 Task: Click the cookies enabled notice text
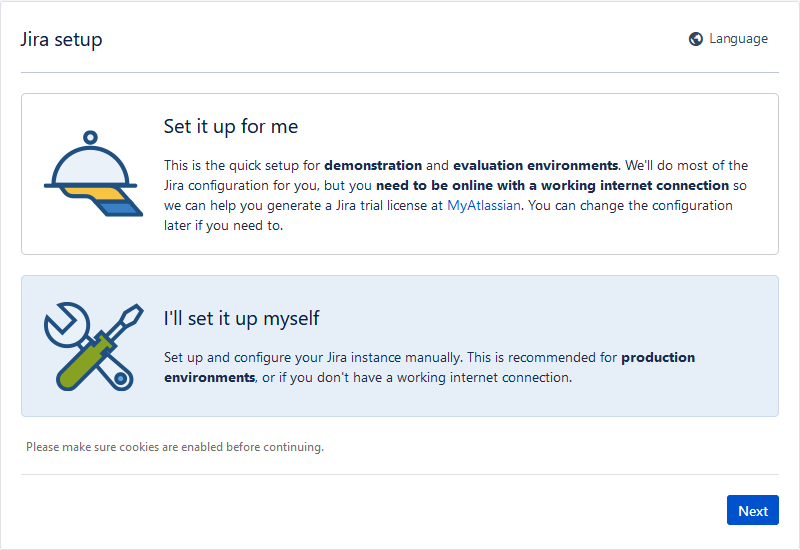175,447
